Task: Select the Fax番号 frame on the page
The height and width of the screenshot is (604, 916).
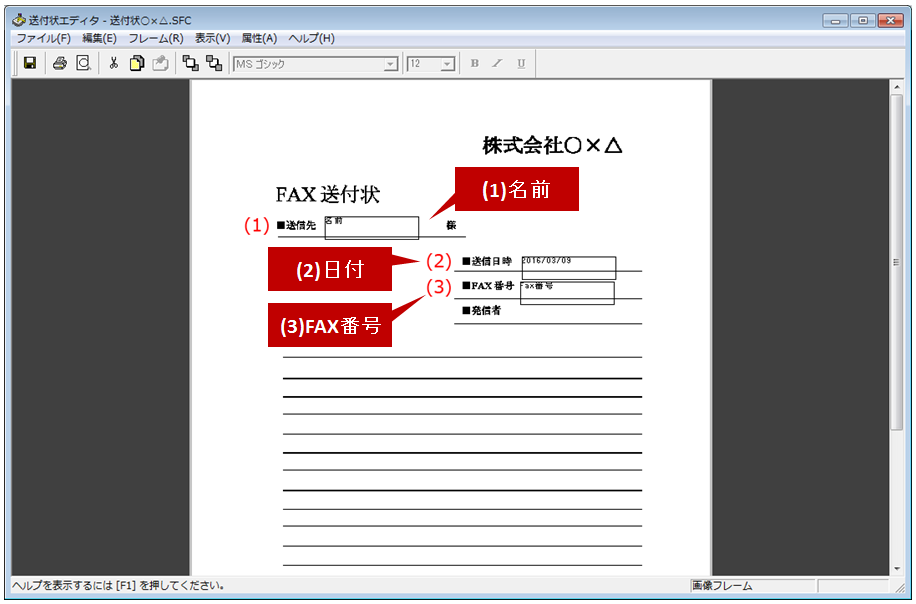Action: coord(567,293)
